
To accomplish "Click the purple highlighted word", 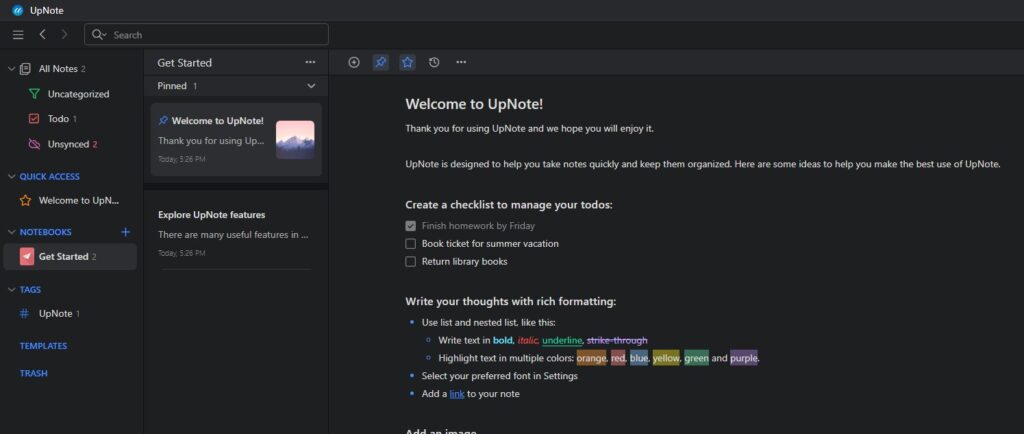I will click(744, 358).
